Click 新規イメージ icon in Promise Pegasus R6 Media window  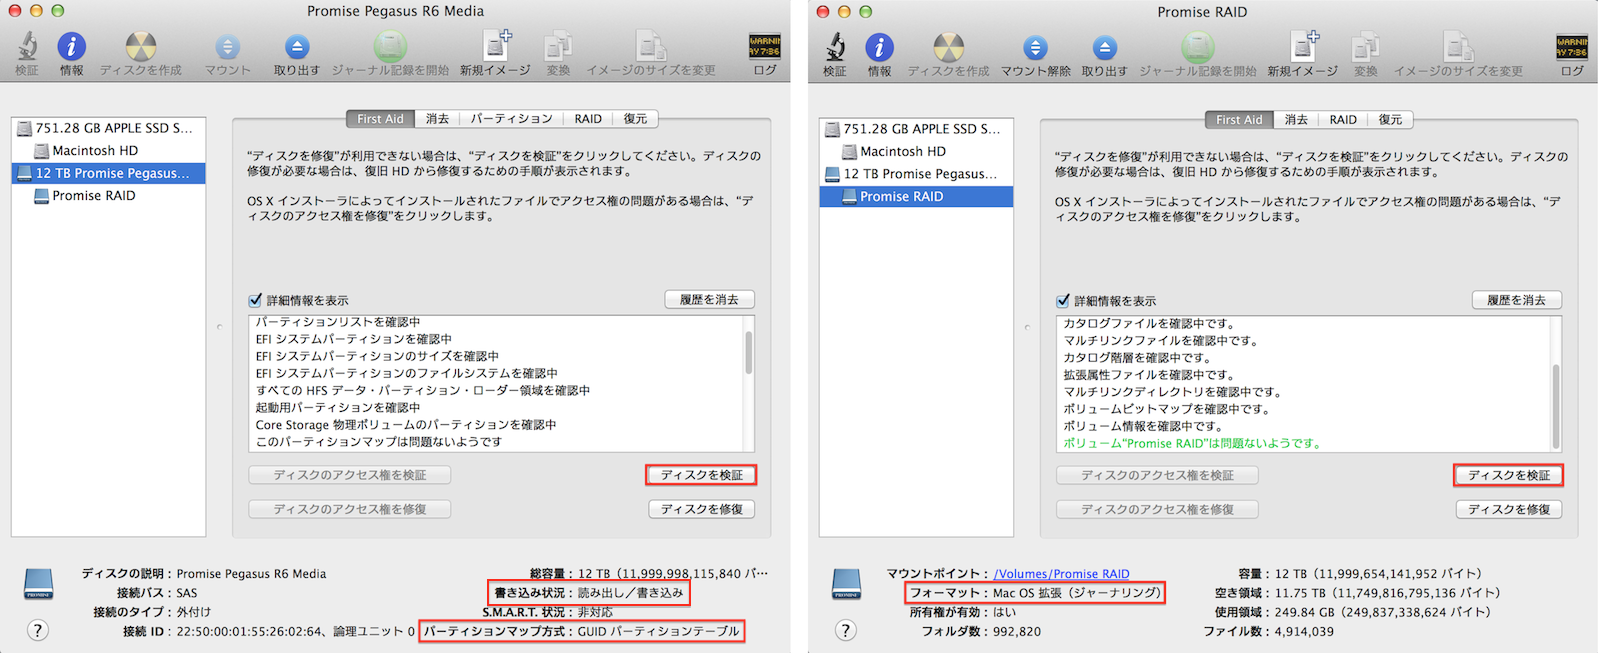coord(496,46)
